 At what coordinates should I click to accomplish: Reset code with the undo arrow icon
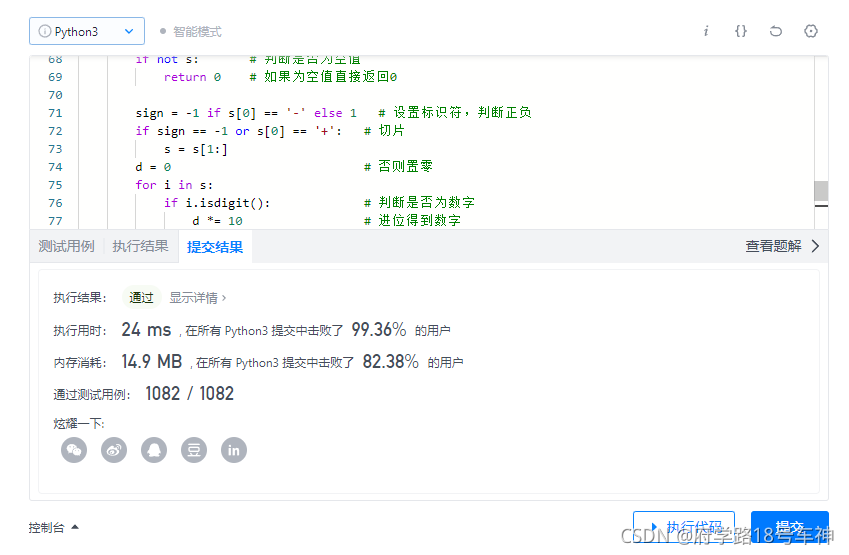click(x=776, y=31)
